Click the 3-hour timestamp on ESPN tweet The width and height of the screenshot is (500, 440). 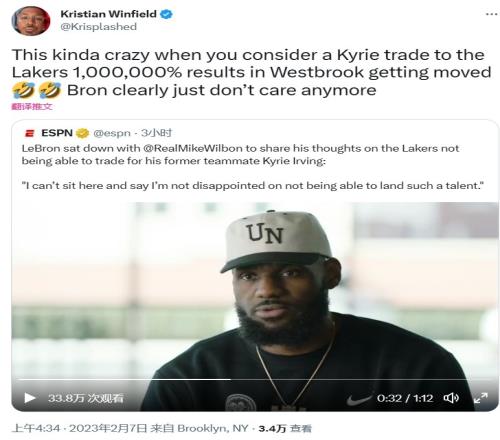pos(156,133)
